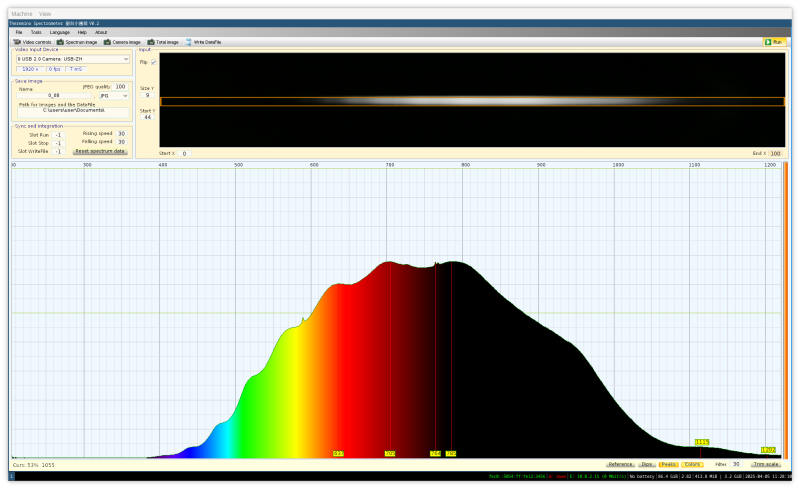Open the JPG image format dropdown
This screenshot has height=489, width=800.
point(112,95)
